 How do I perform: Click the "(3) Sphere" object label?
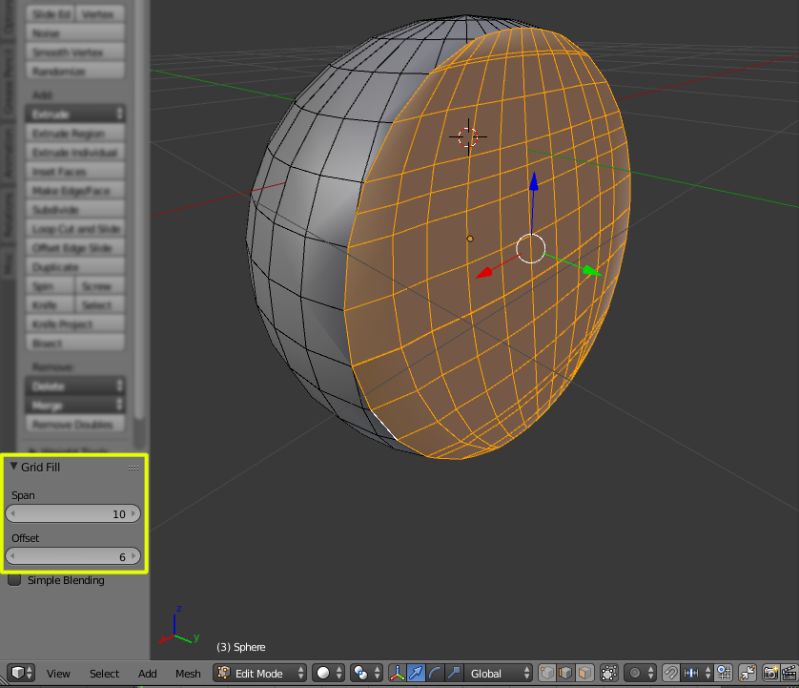tap(241, 647)
